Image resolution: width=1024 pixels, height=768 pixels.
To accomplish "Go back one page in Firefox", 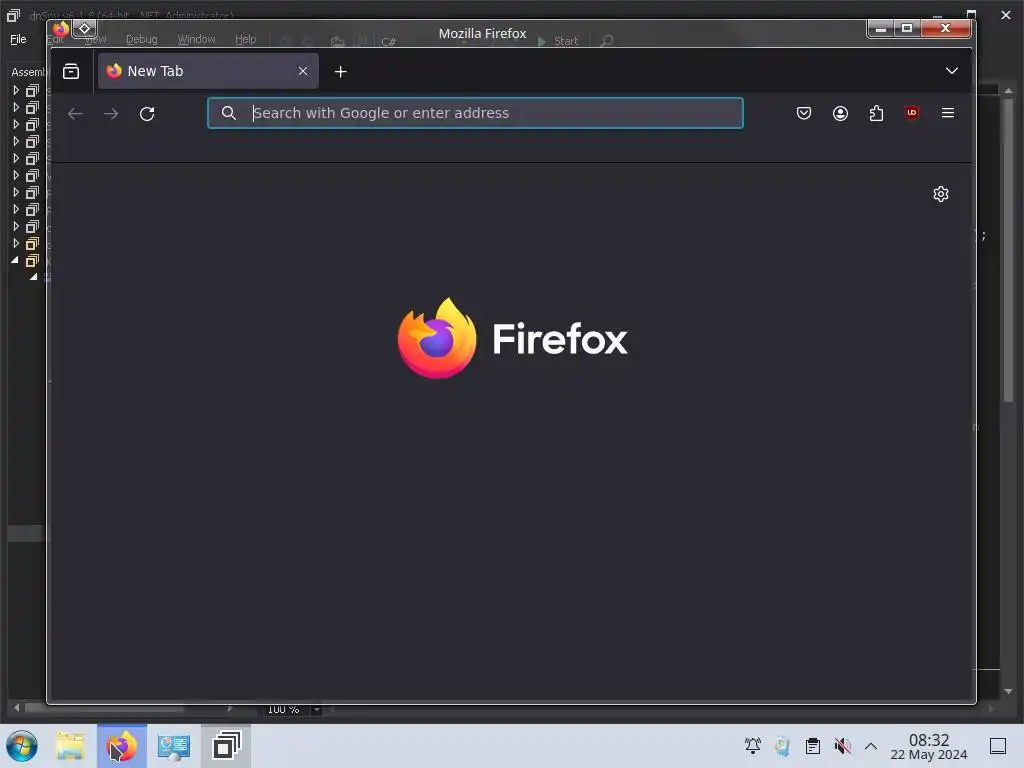I will point(75,114).
